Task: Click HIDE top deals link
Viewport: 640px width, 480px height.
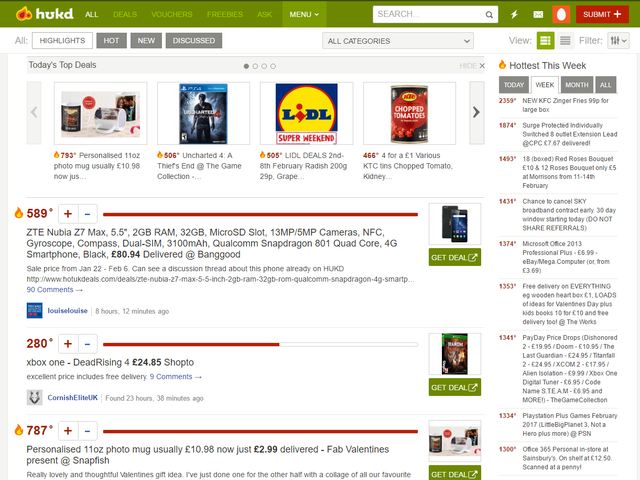Action: 468,66
